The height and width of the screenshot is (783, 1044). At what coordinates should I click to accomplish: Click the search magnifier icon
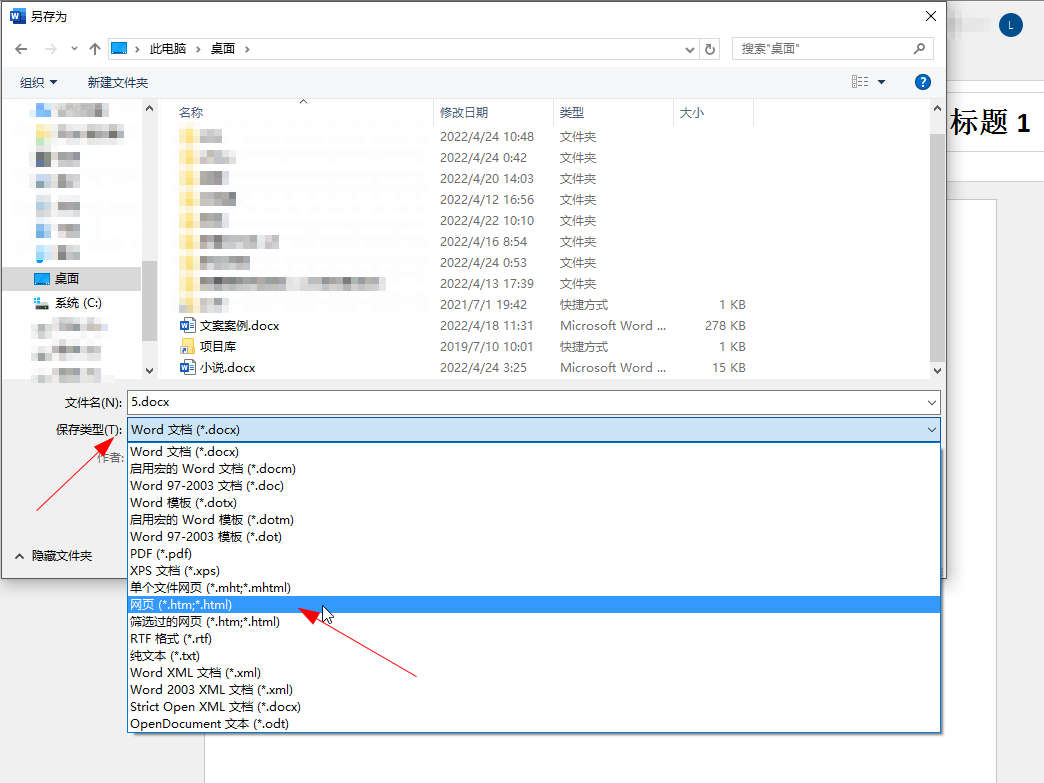pyautogui.click(x=919, y=49)
